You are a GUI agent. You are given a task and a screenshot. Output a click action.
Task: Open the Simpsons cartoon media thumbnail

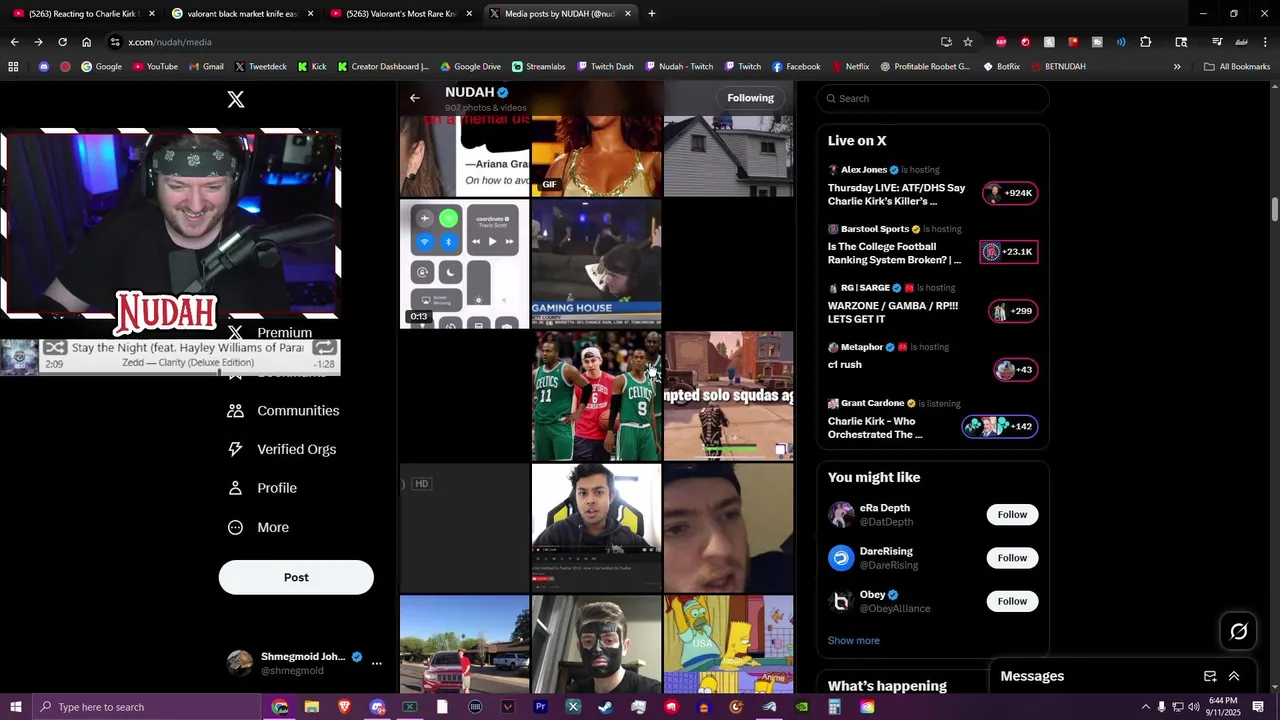coord(729,645)
